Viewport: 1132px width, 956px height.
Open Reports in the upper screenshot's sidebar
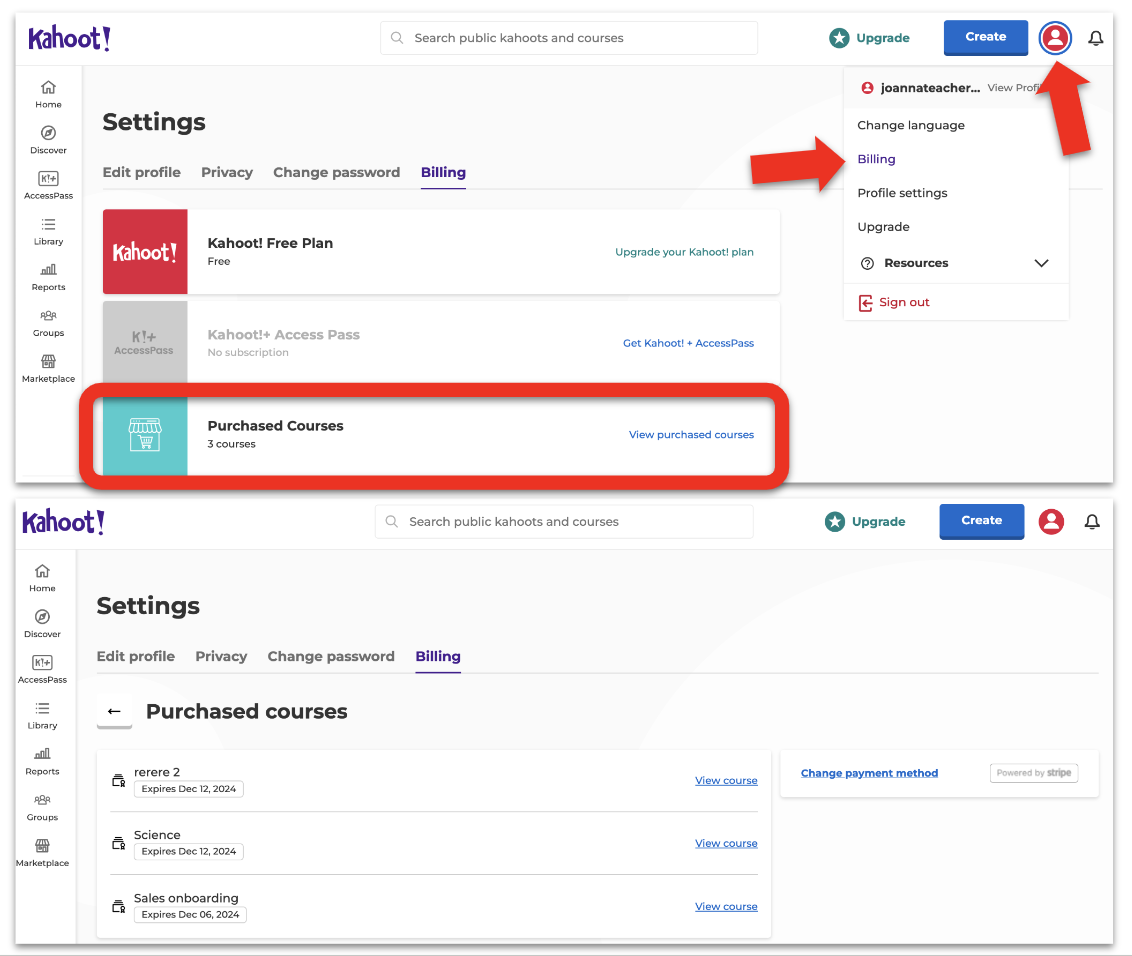(x=48, y=277)
